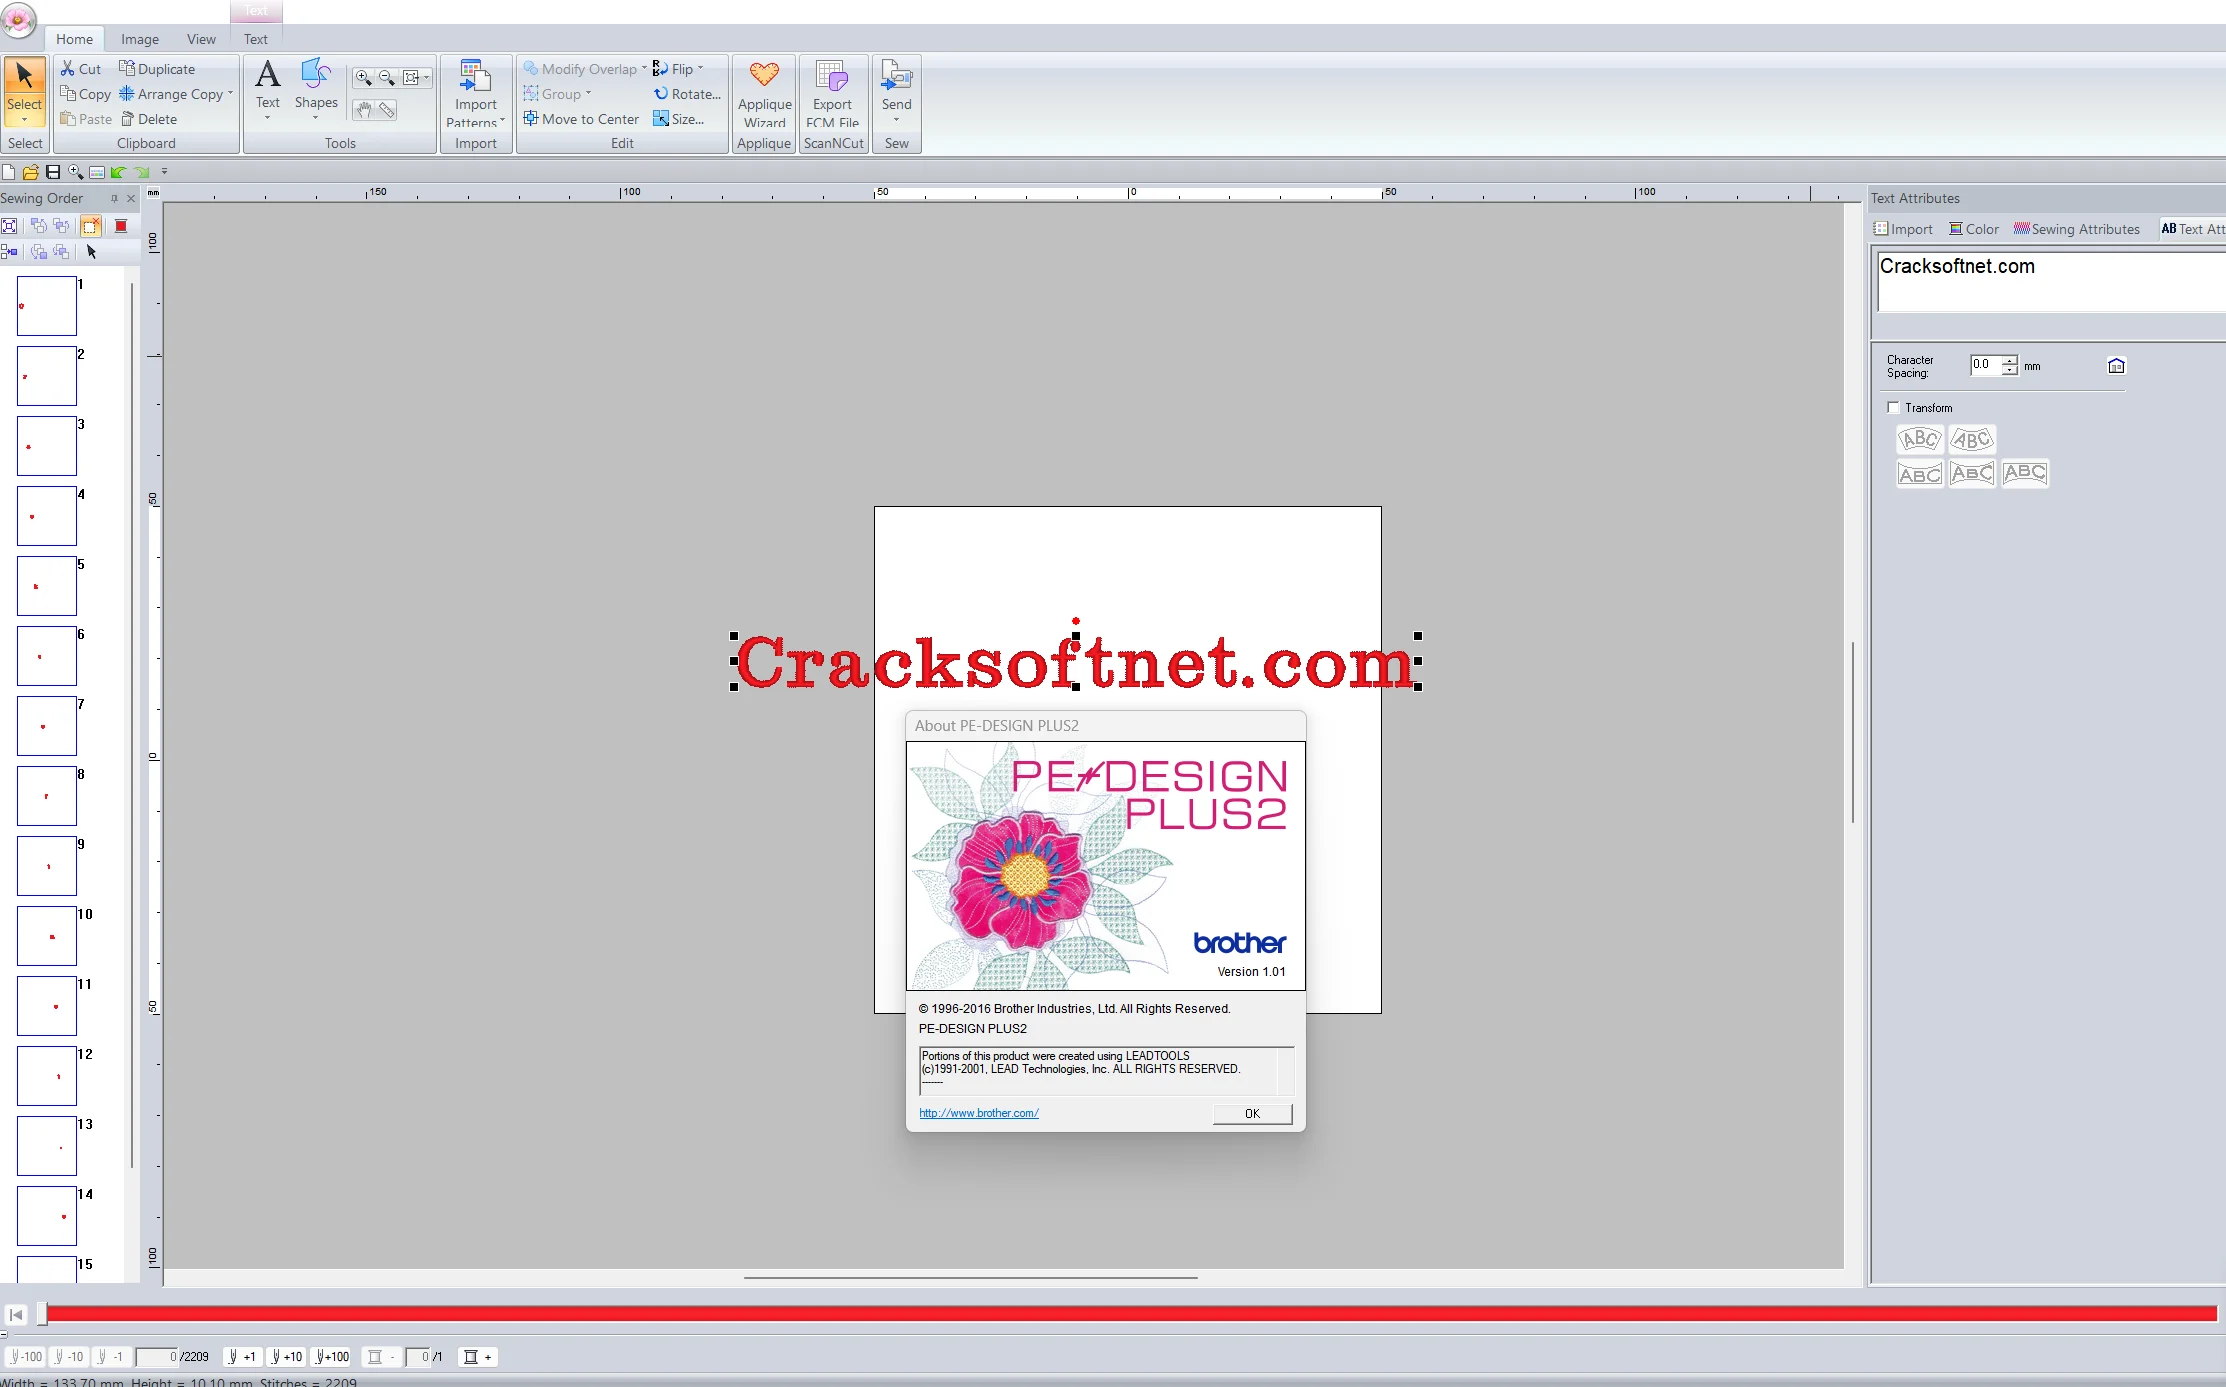Click Move to Center
Screen dimensions: 2226x1387
(x=581, y=119)
